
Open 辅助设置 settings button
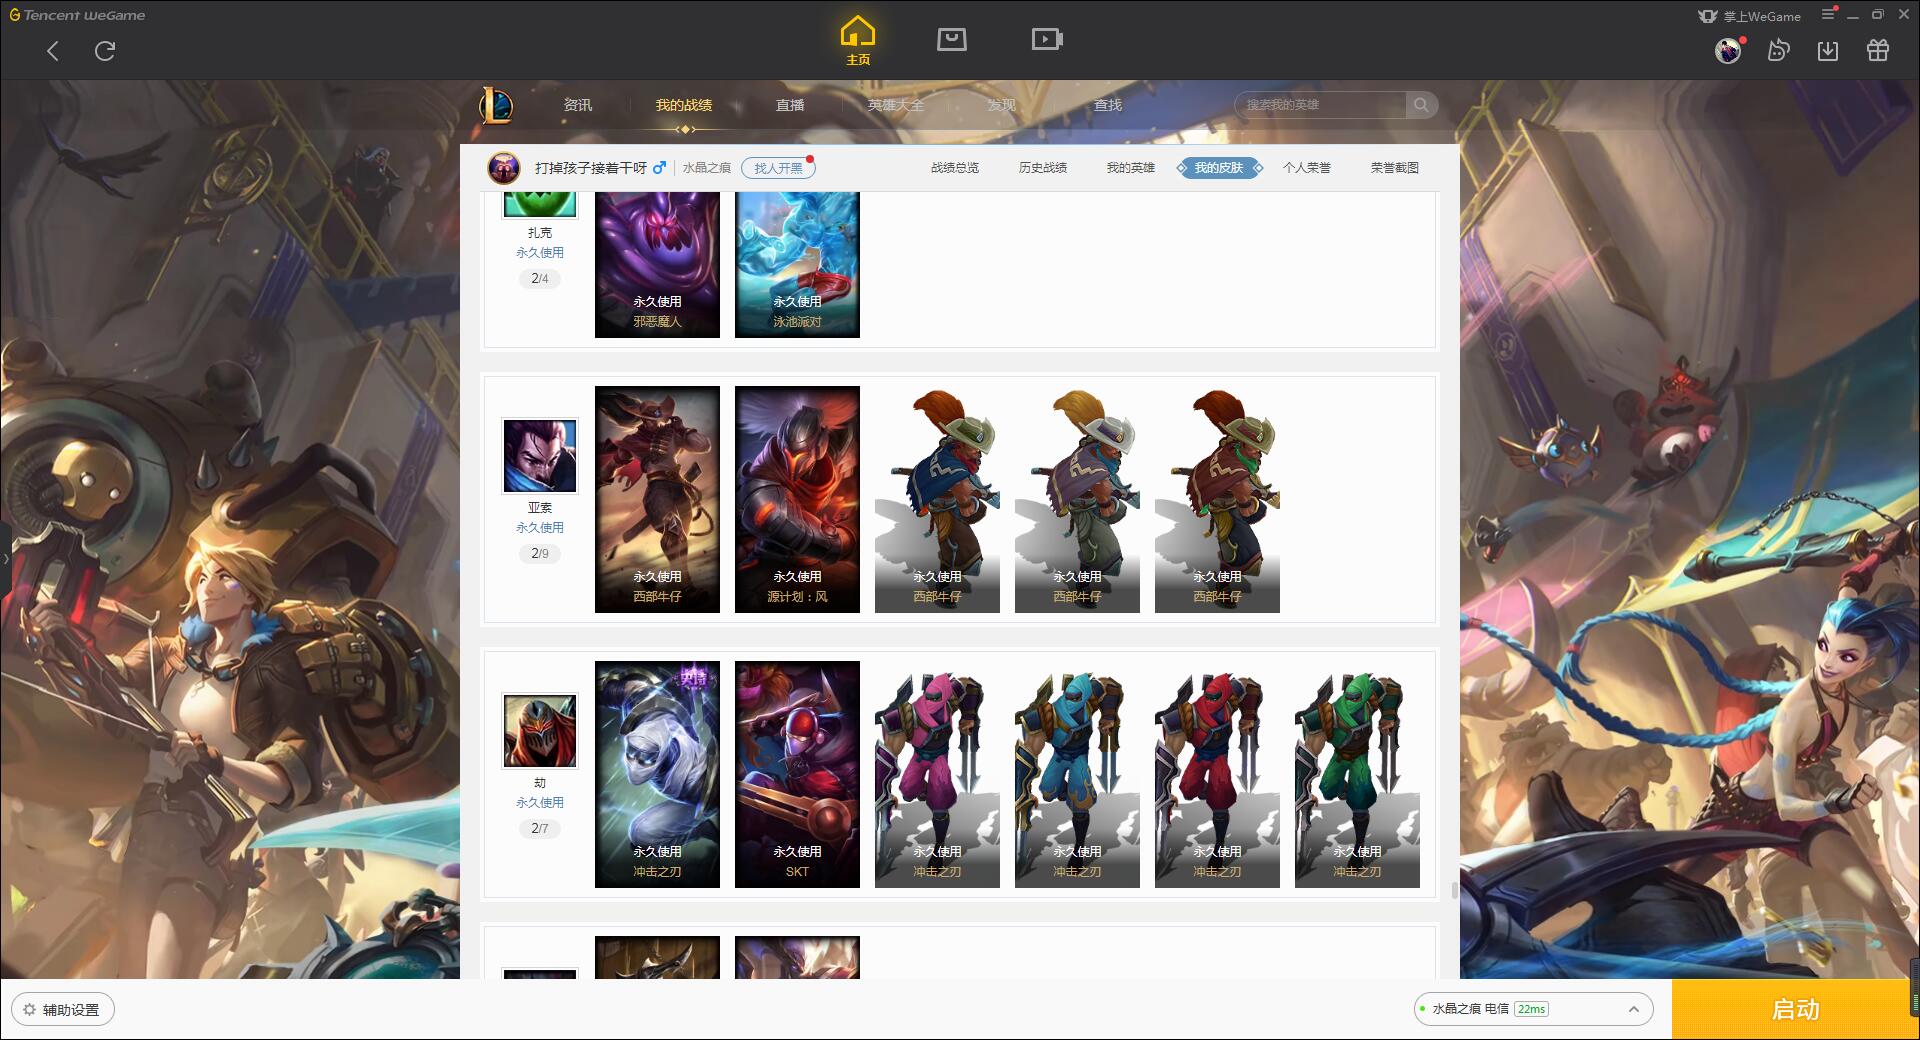[62, 1010]
